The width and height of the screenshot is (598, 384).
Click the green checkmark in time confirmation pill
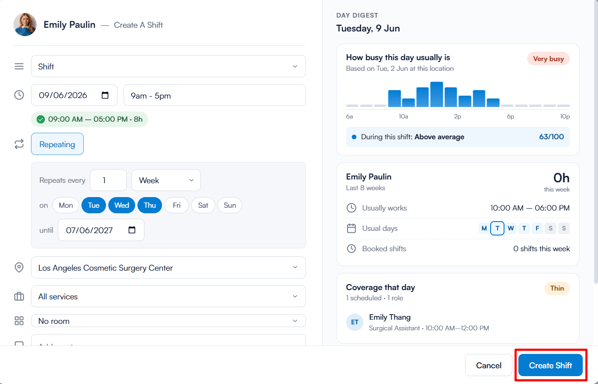(41, 119)
